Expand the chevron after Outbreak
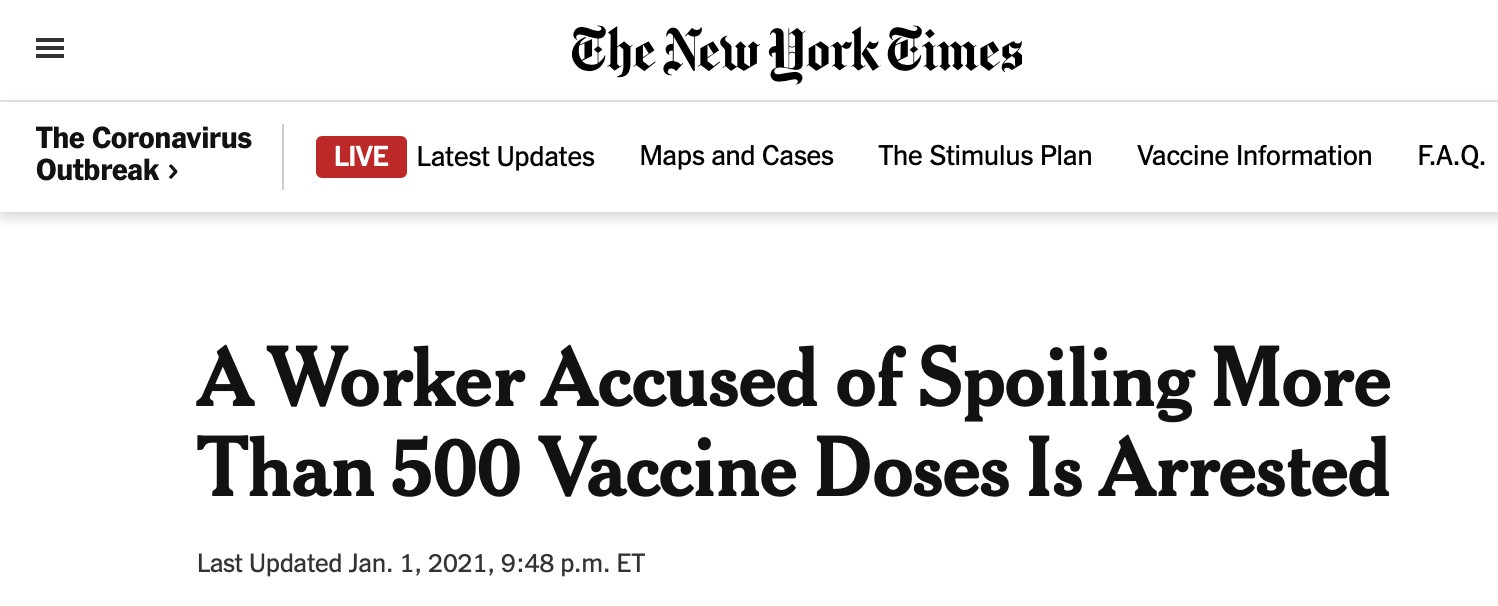Viewport: 1498px width, 606px height. [173, 172]
